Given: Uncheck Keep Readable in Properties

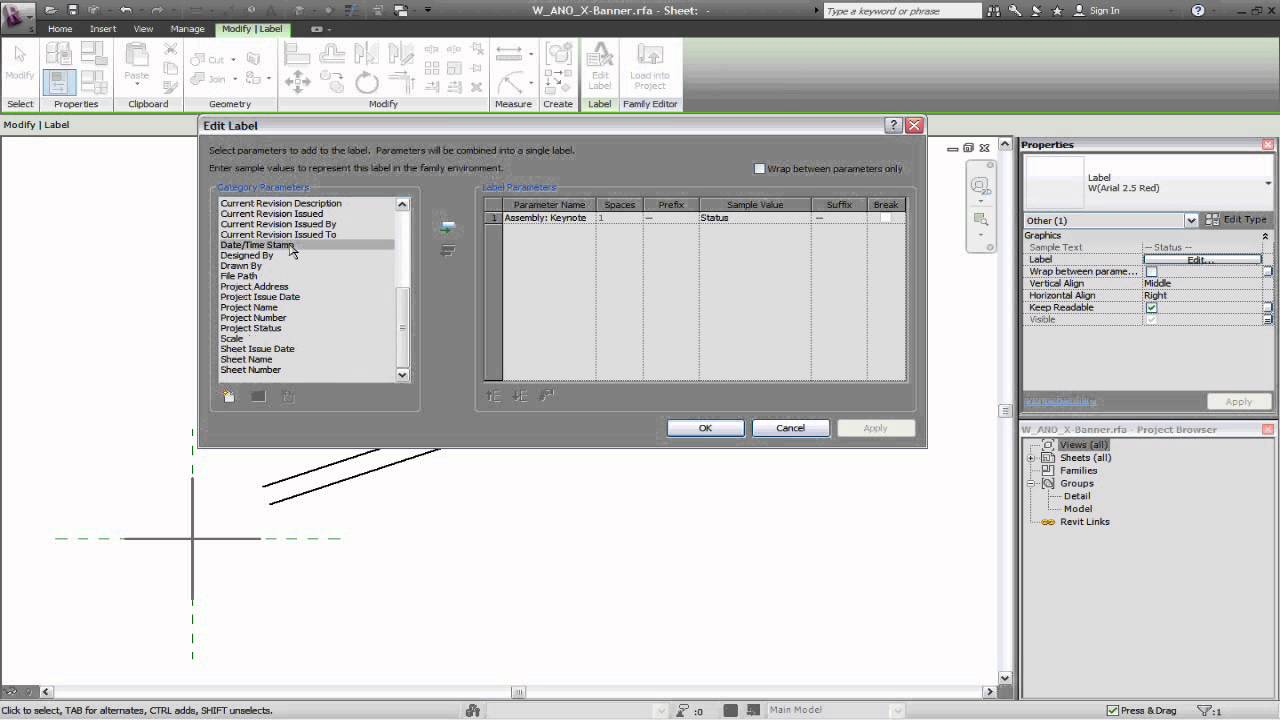Looking at the screenshot, I should click(x=1151, y=308).
